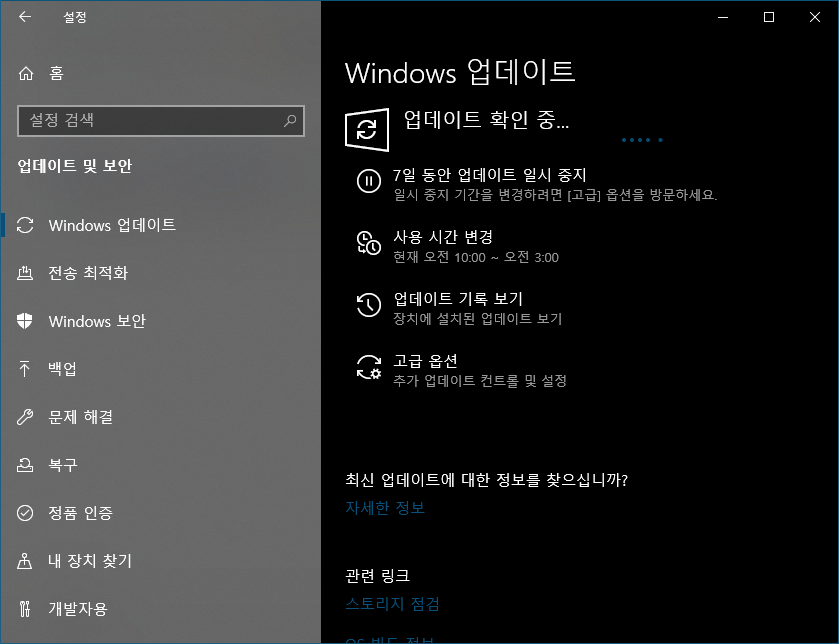Open 고급 옵션 settings
839x644 pixels.
pos(425,361)
